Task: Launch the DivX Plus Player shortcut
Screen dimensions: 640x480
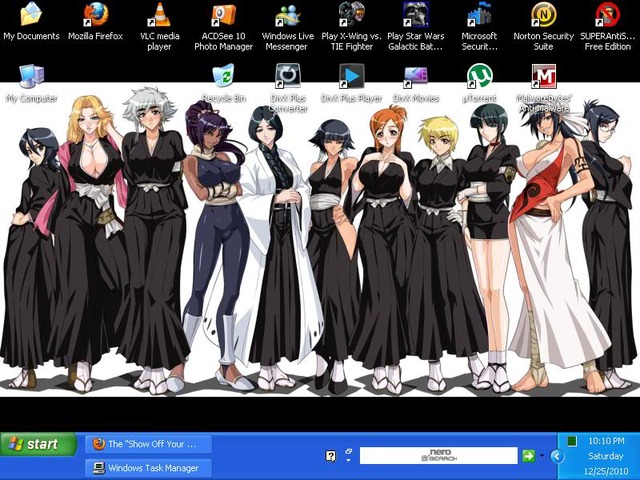Action: [x=351, y=76]
